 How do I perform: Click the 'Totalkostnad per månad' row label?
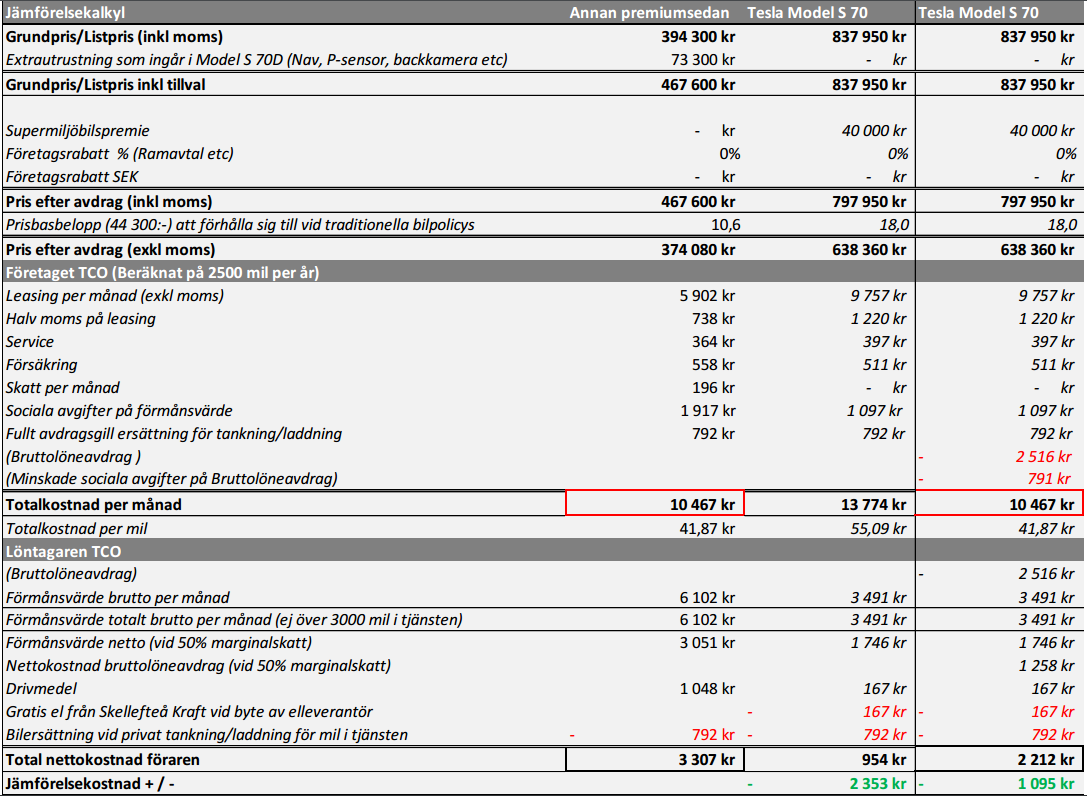click(x=94, y=504)
